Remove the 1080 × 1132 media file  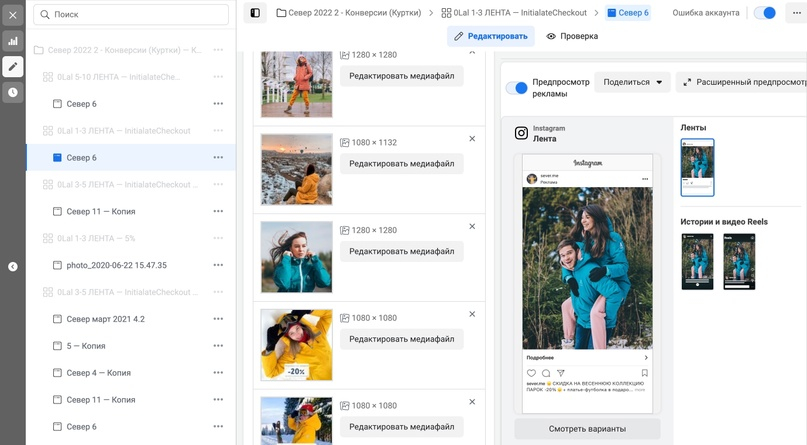(x=472, y=139)
